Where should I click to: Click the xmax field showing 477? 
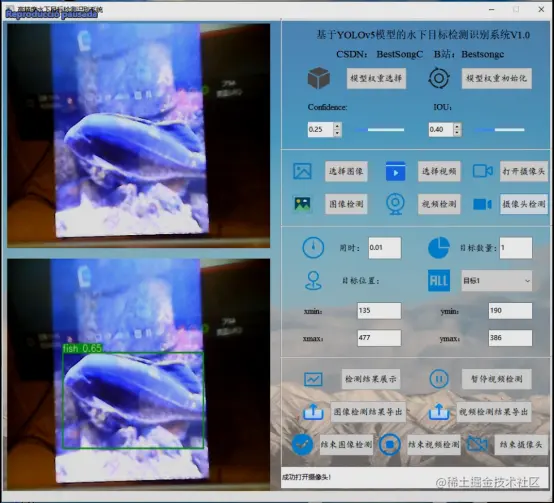(x=379, y=338)
